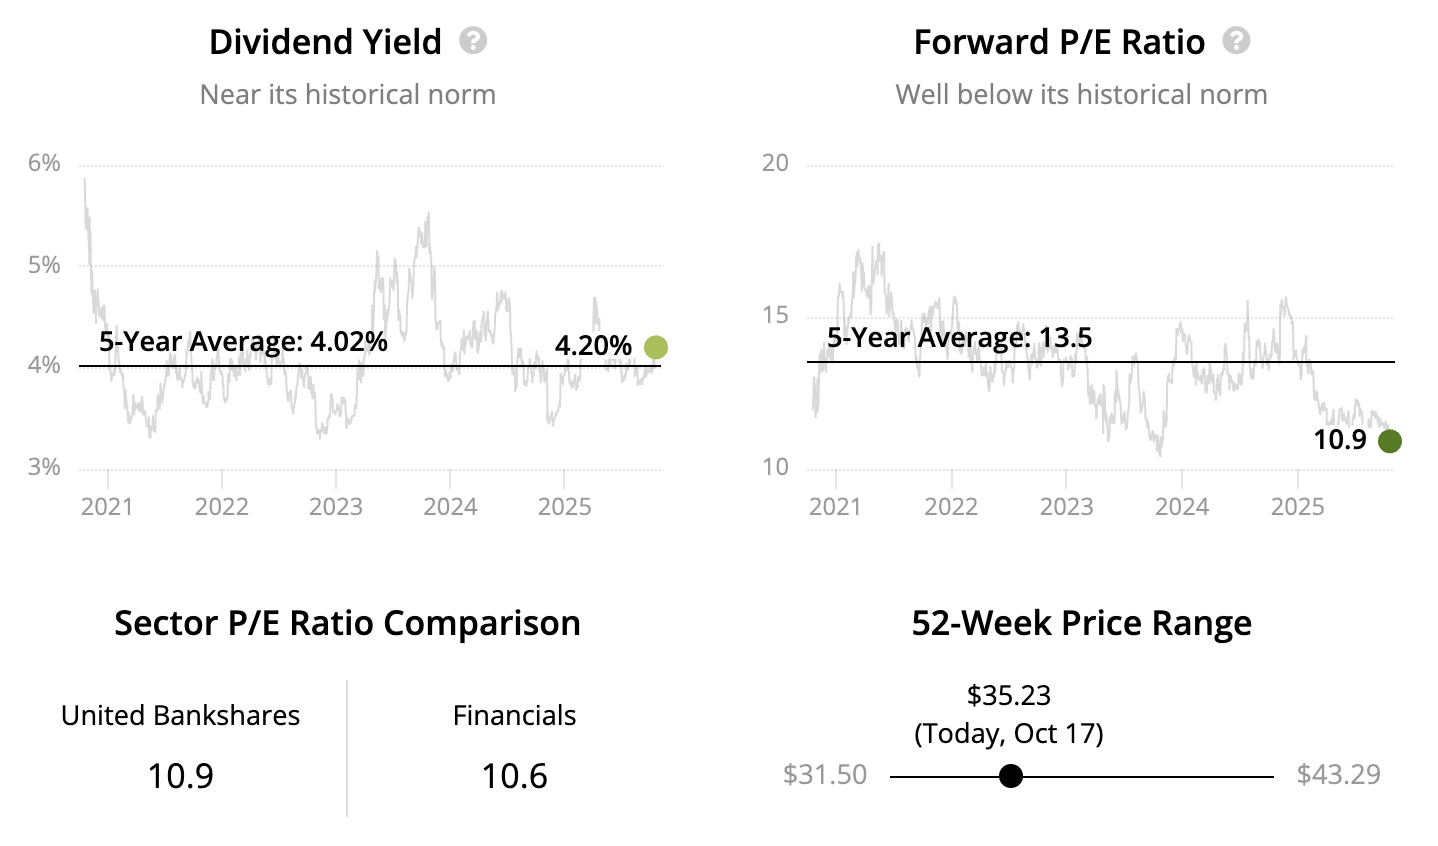1438x846 pixels.
Task: Click the Sector P/E Ratio Comparison heading
Action: (x=347, y=623)
